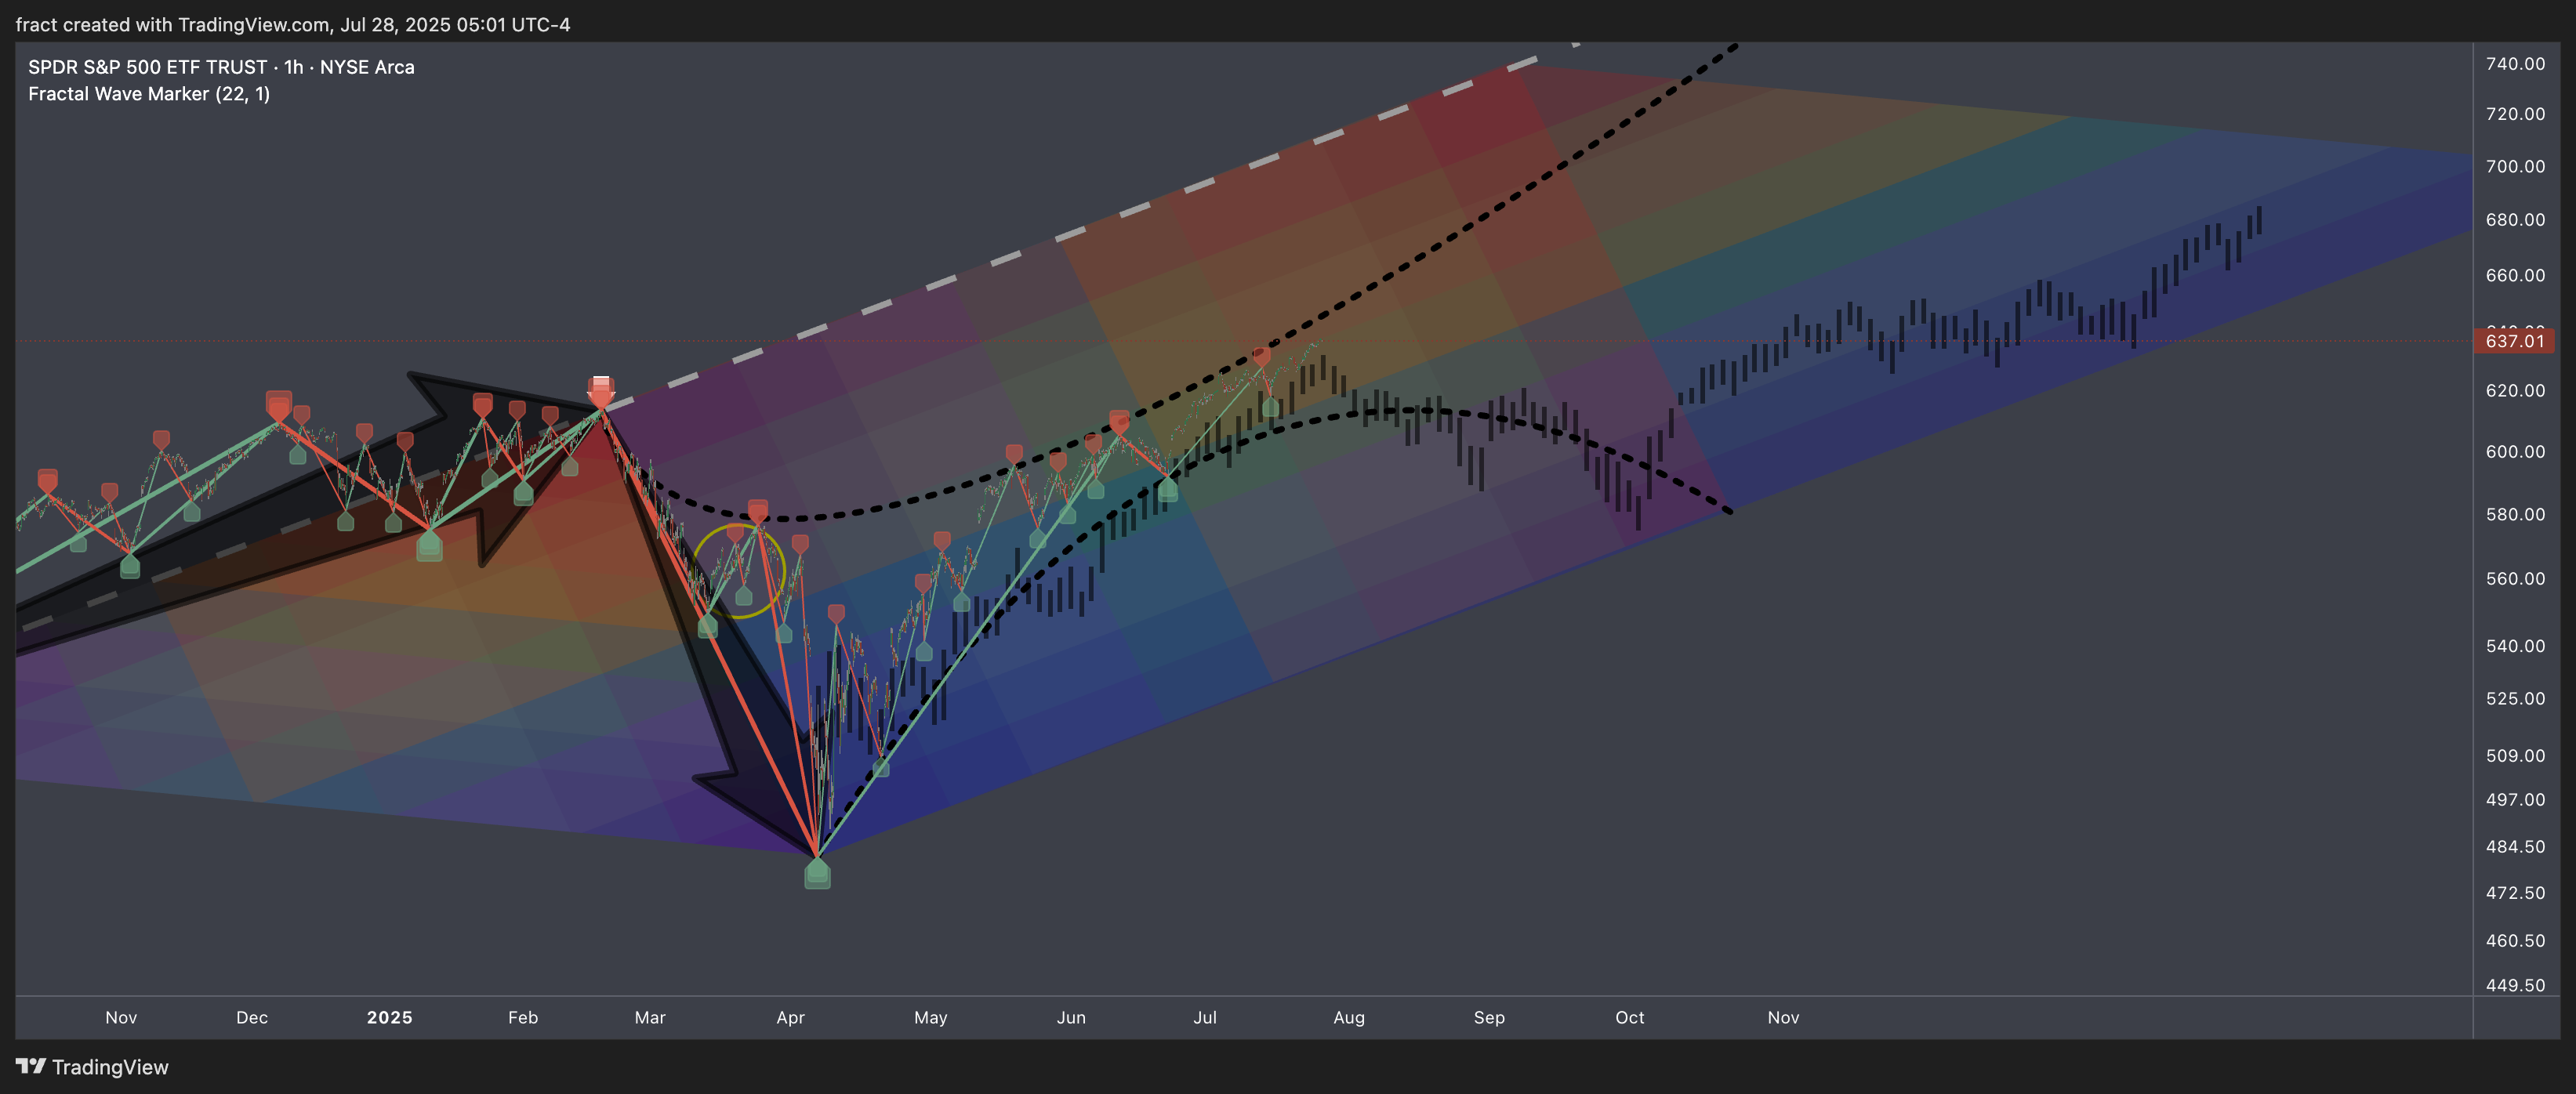2576x1094 pixels.
Task: Click the 540.00 price axis label
Action: click(2515, 646)
